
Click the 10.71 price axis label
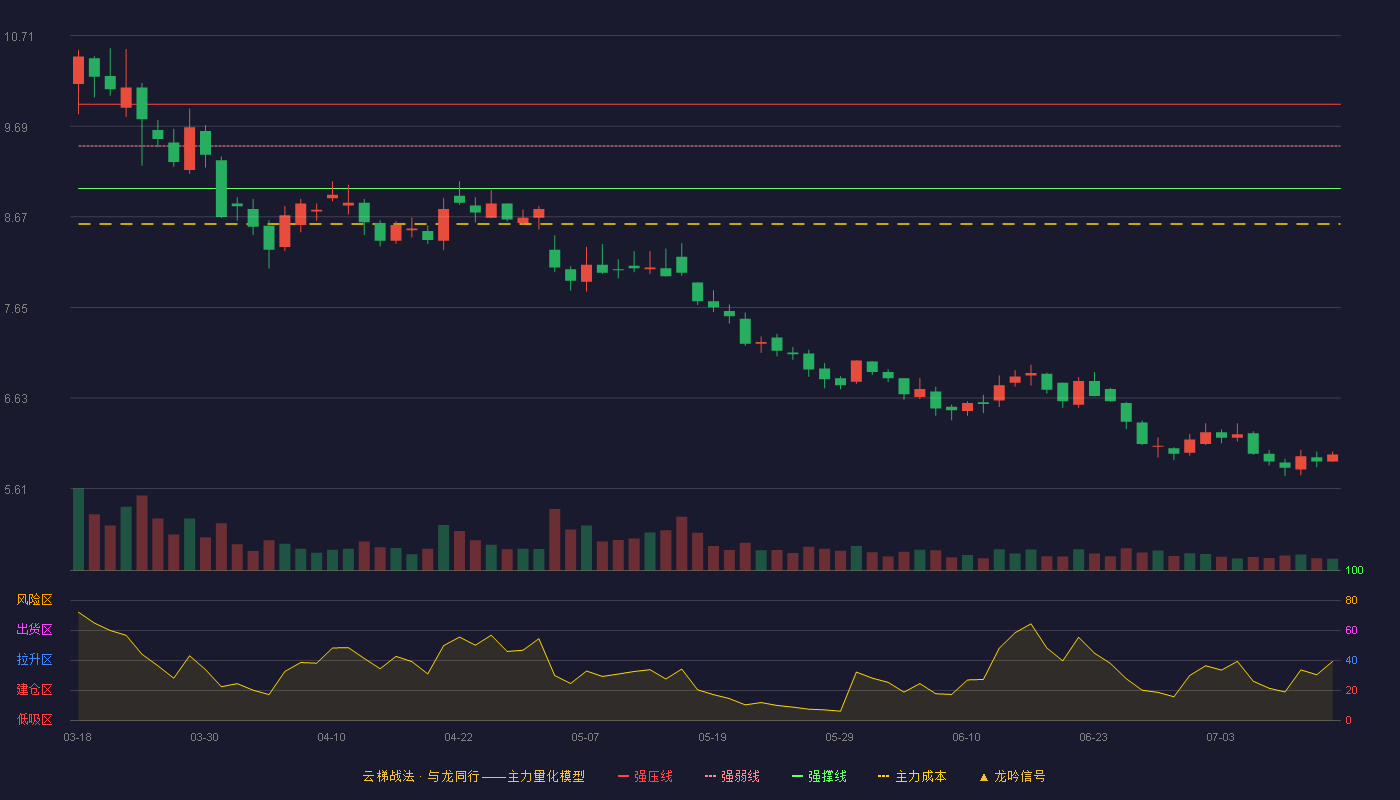18,37
